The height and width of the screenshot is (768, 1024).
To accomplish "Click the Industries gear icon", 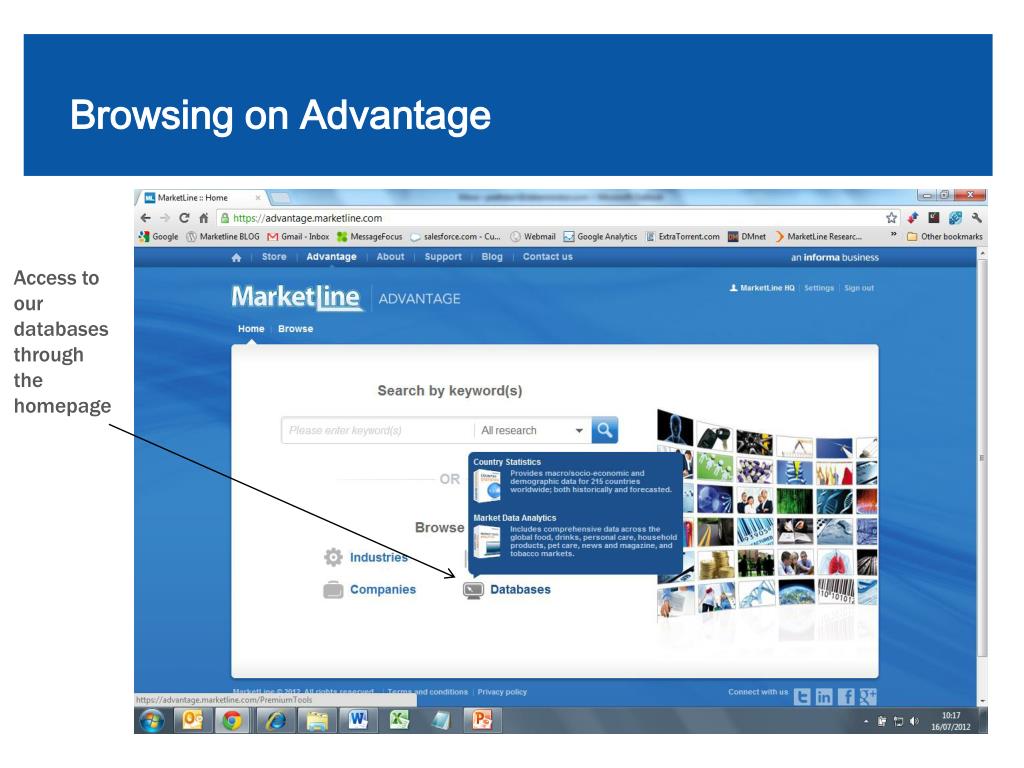I will [333, 557].
